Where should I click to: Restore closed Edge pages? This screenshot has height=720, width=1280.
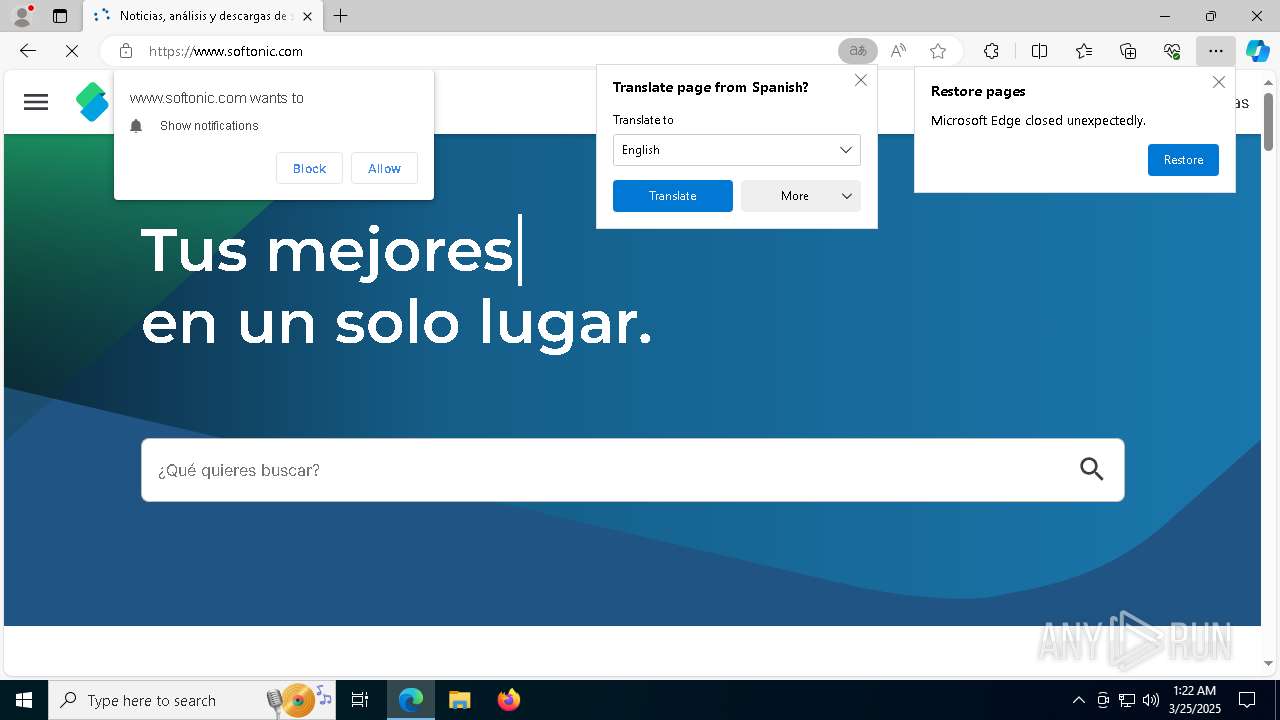pos(1183,160)
